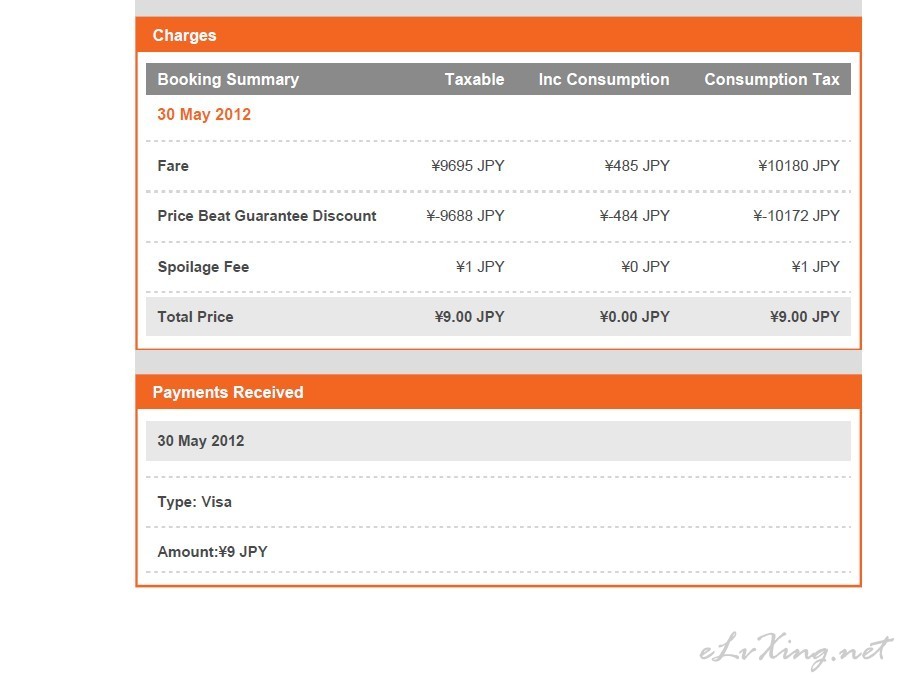
Task: Click the Total Price row label
Action: pos(195,317)
